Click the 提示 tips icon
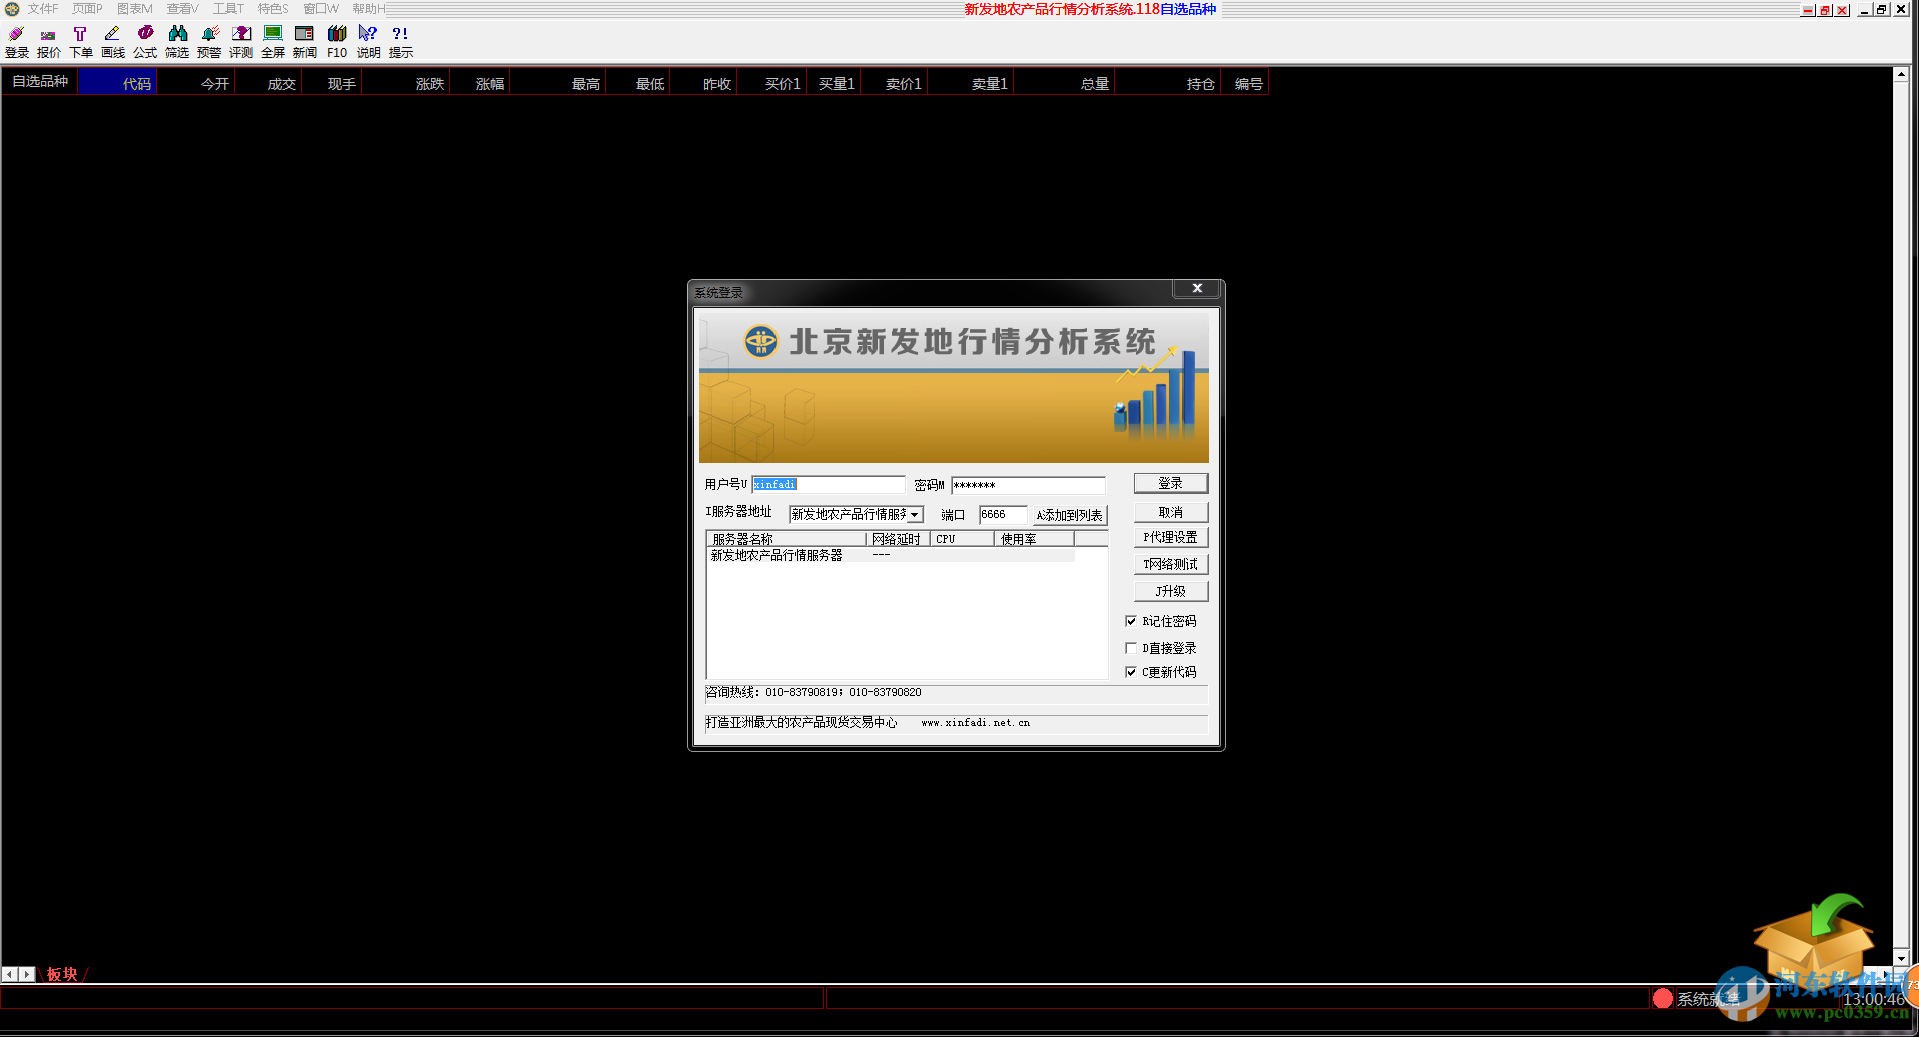The height and width of the screenshot is (1037, 1919). click(x=400, y=42)
